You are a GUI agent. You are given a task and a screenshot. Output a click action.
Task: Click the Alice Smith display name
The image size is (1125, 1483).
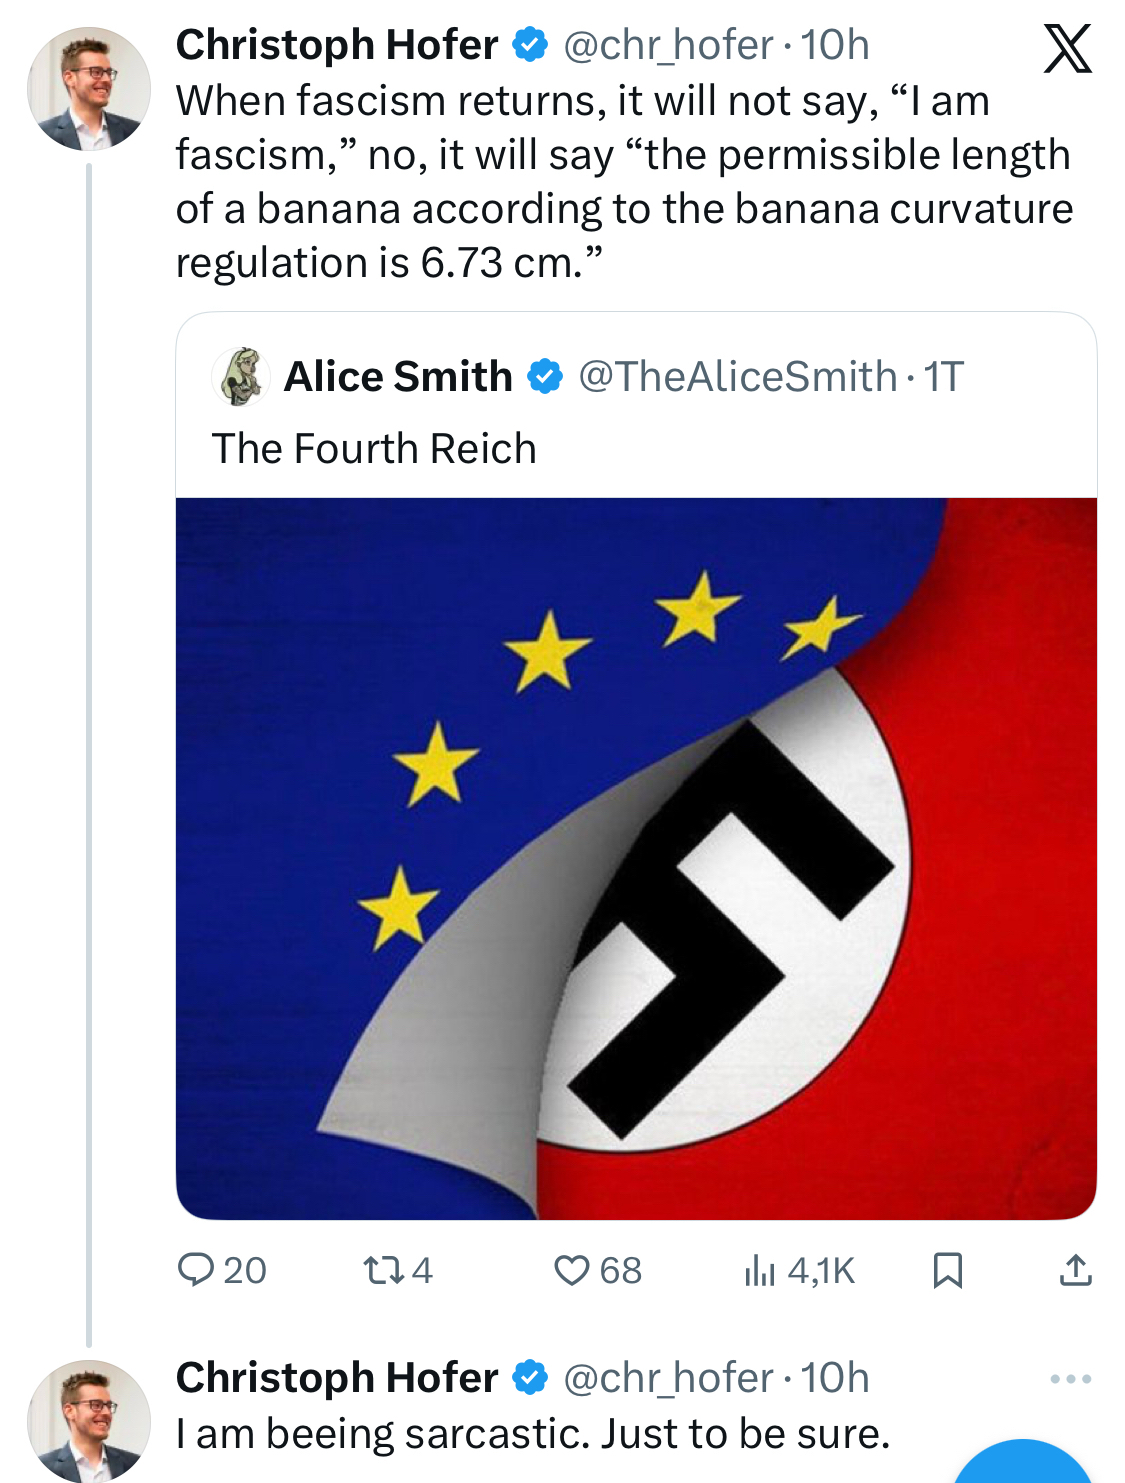point(398,377)
